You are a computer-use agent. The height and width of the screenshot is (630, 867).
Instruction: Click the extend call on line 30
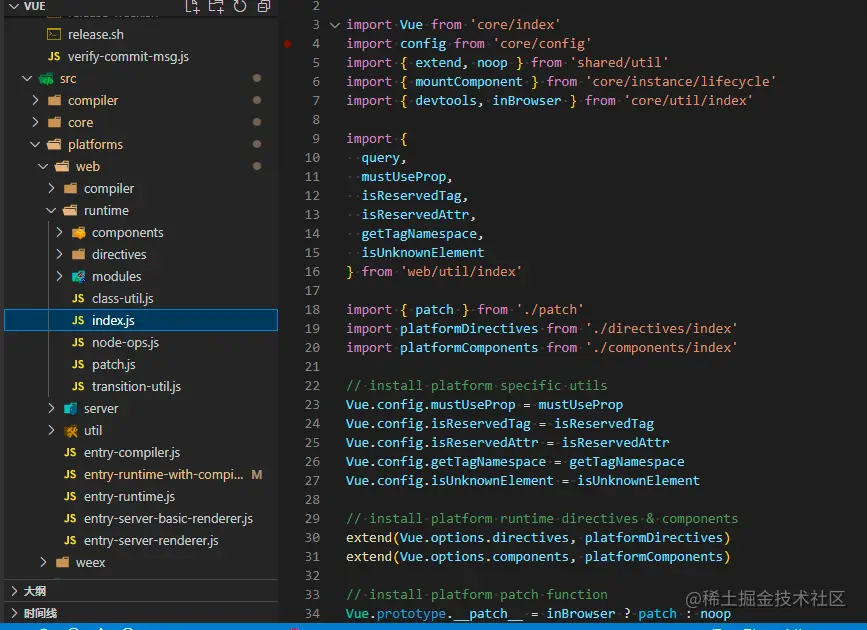tap(369, 538)
